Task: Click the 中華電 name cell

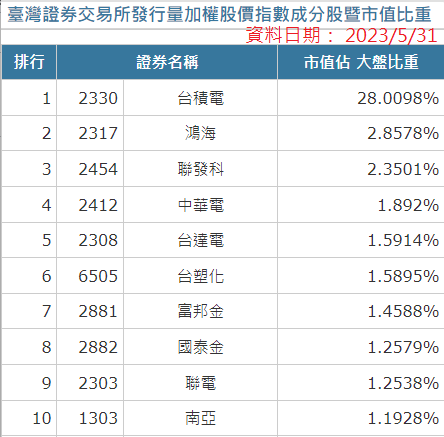Action: tap(200, 205)
